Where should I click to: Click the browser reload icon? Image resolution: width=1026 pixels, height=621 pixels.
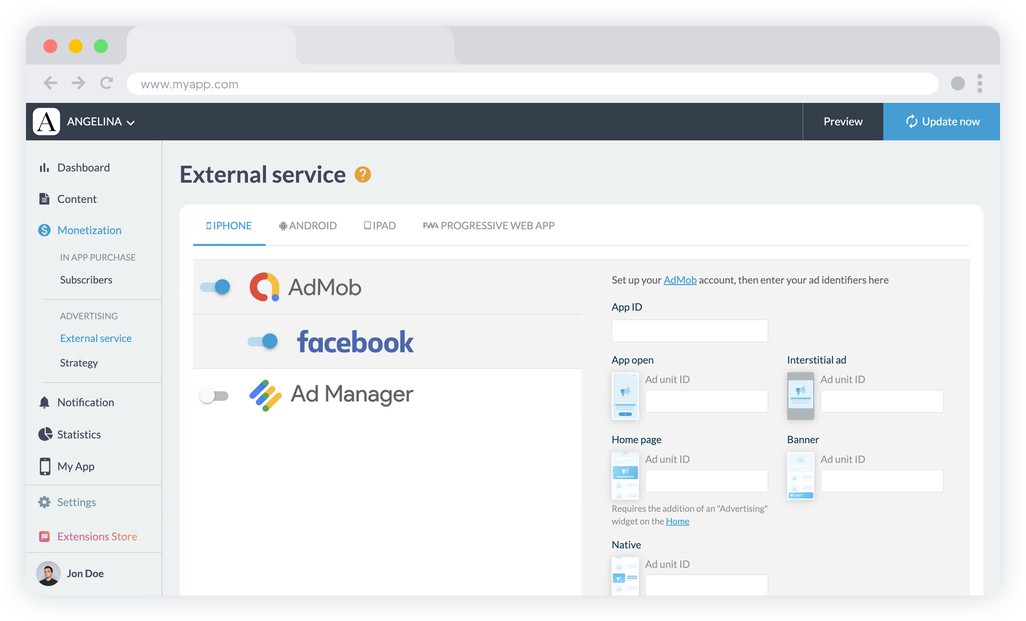tap(107, 84)
